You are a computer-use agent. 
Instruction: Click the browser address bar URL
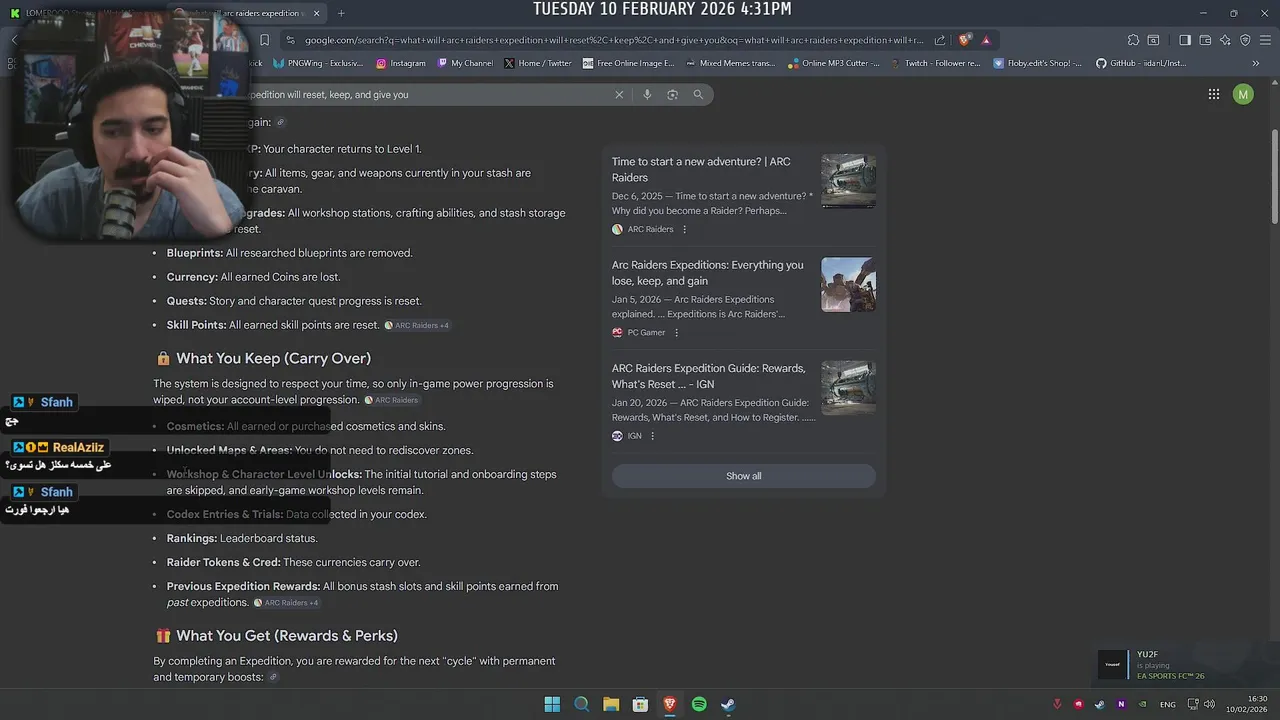(615, 40)
